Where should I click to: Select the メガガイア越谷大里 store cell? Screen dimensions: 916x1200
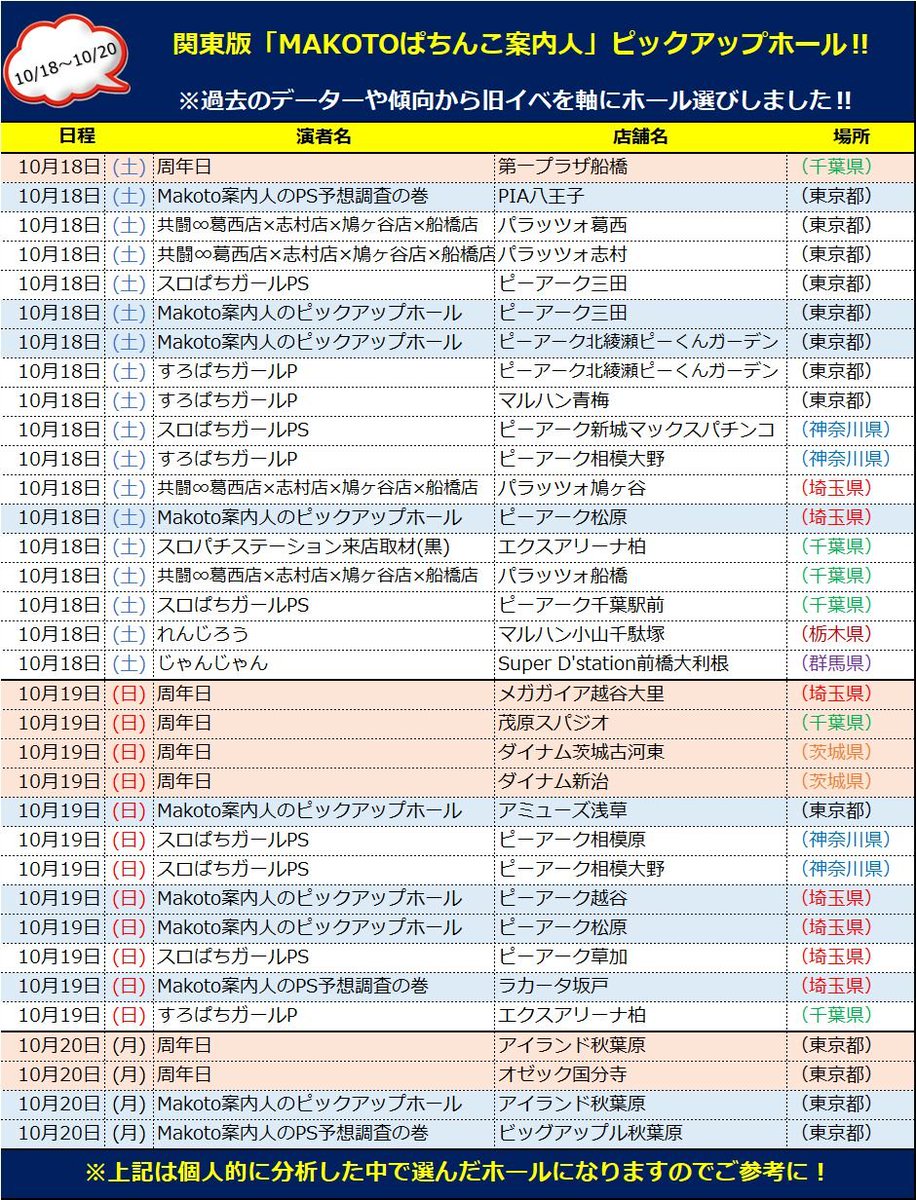pyautogui.click(x=640, y=693)
